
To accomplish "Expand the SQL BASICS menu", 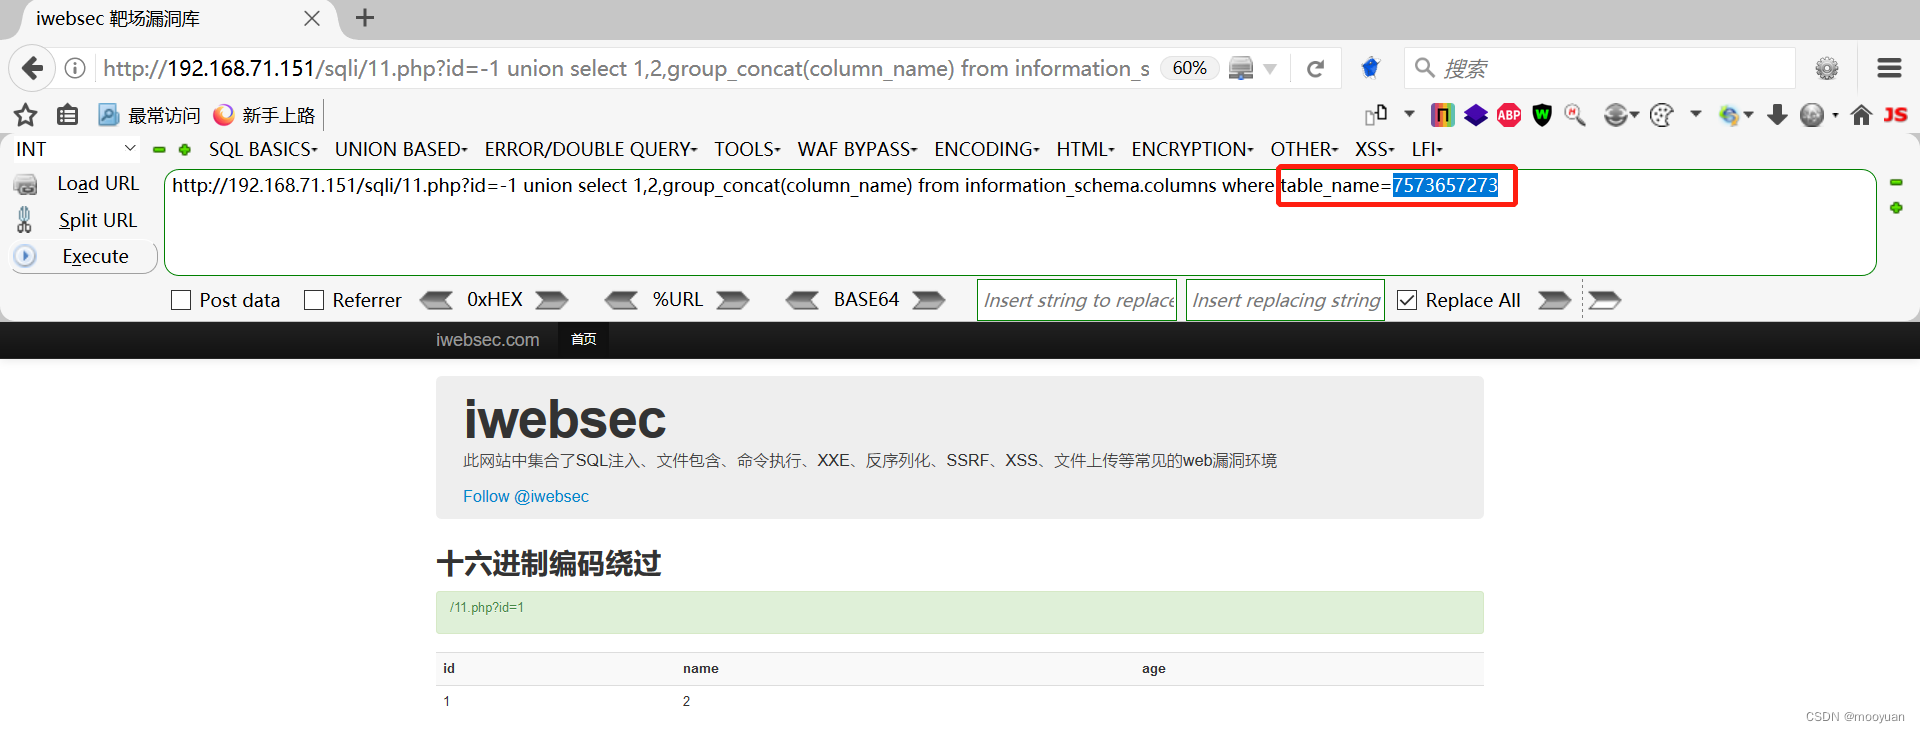I will click(x=263, y=149).
